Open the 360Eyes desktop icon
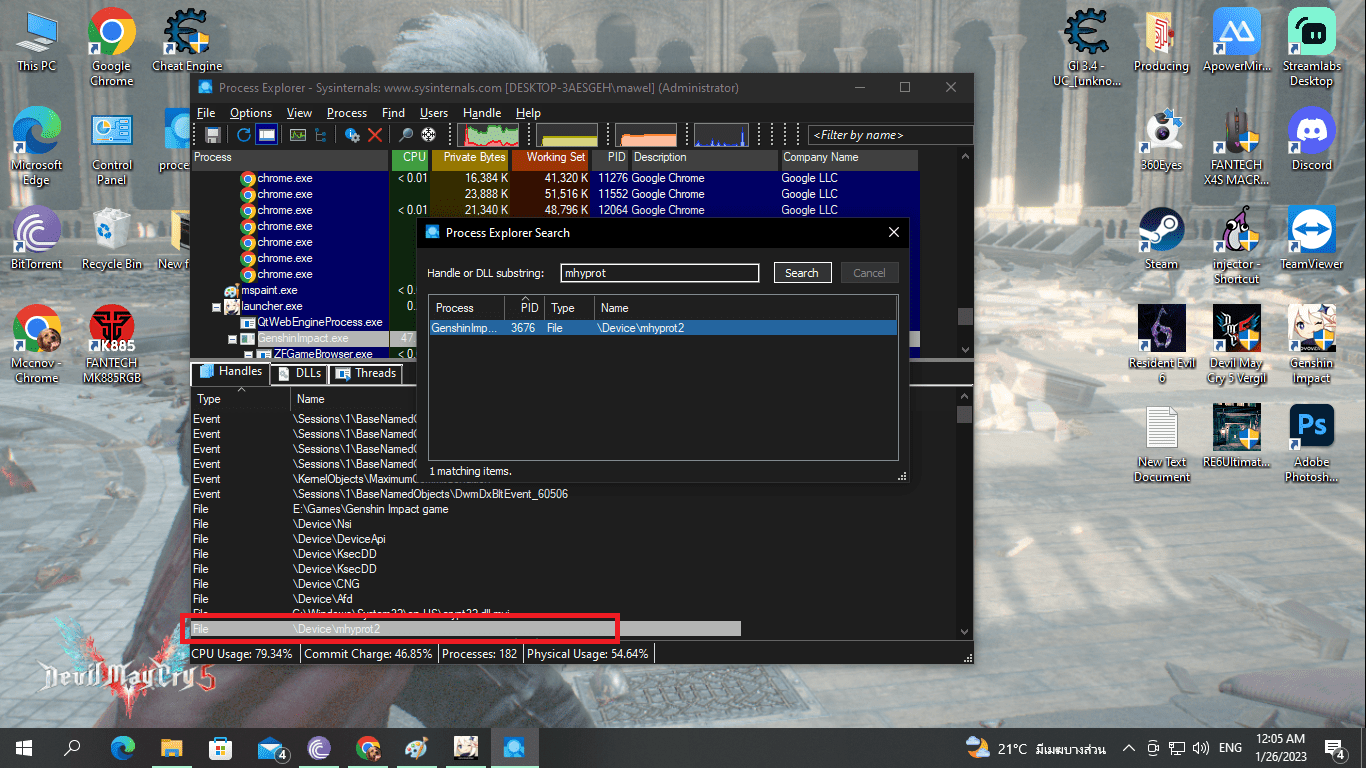The width and height of the screenshot is (1366, 768). [x=1161, y=139]
